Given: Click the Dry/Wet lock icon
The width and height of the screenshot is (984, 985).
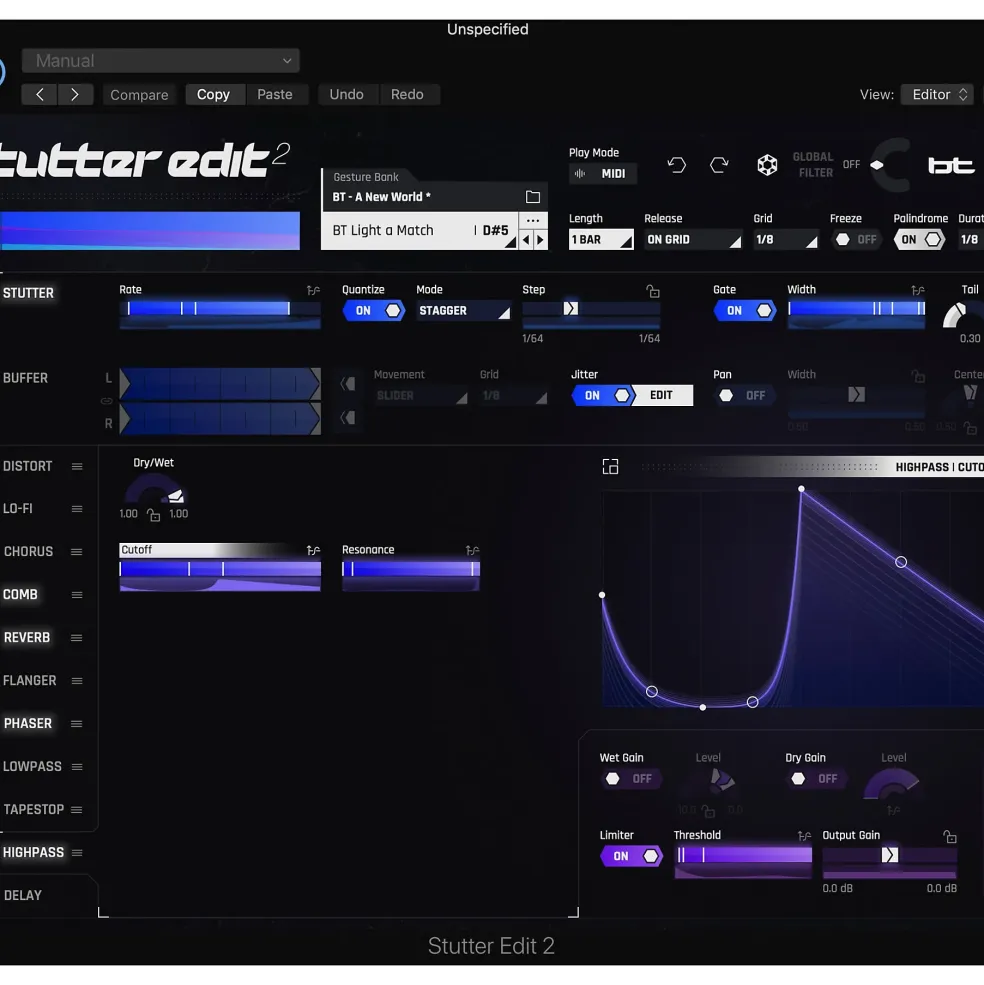Looking at the screenshot, I should pos(153,515).
